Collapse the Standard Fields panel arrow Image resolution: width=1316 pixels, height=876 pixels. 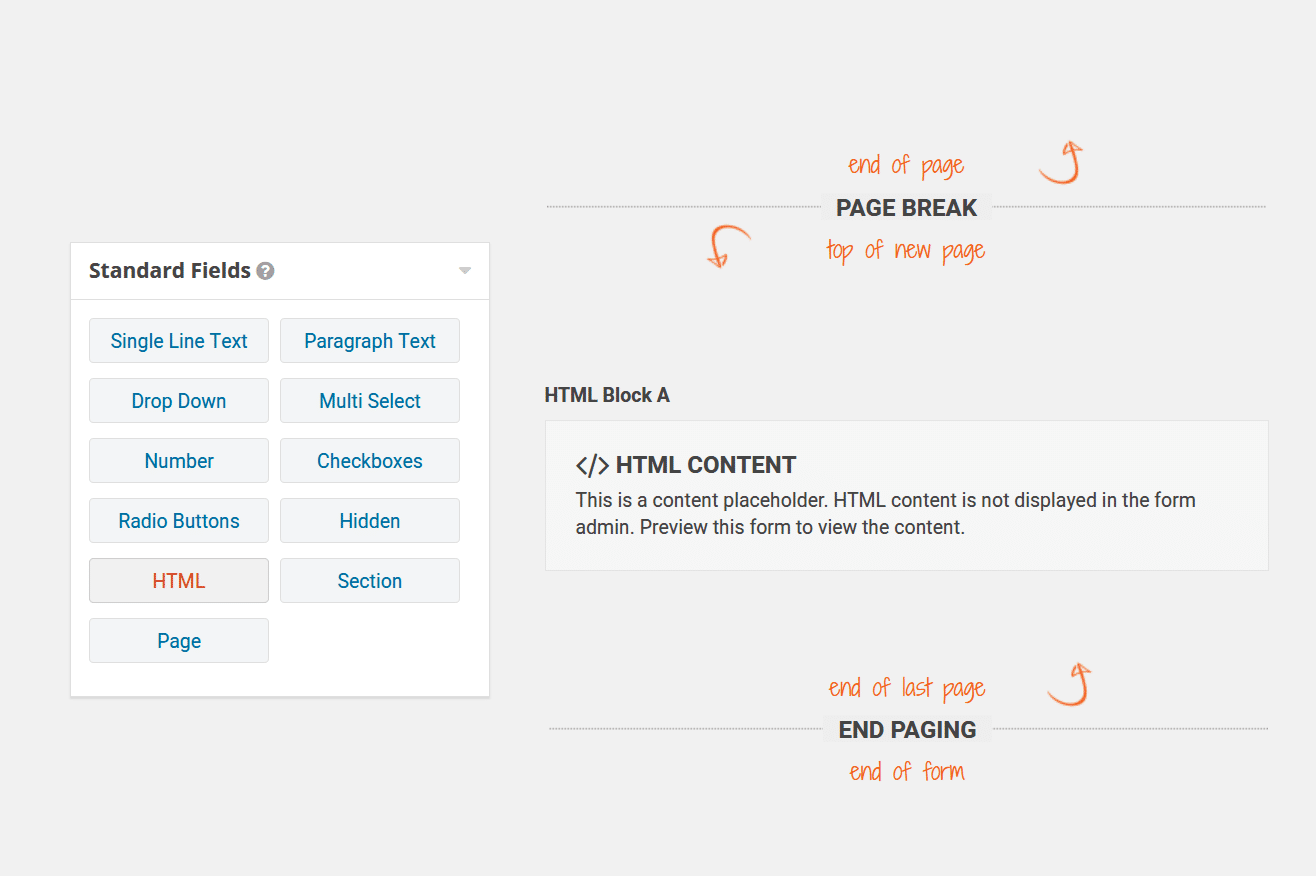[464, 271]
